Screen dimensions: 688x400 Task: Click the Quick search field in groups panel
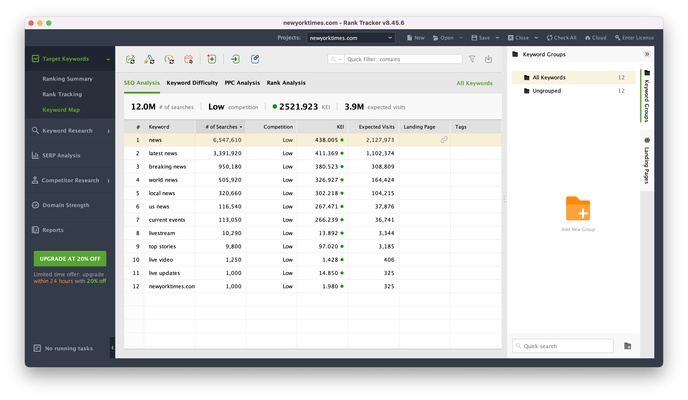(x=563, y=346)
